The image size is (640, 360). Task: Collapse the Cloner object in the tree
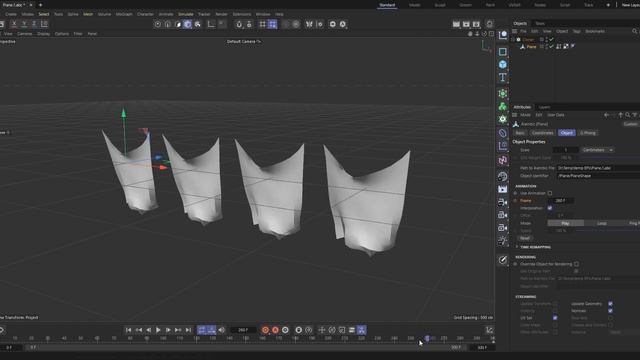coord(513,40)
